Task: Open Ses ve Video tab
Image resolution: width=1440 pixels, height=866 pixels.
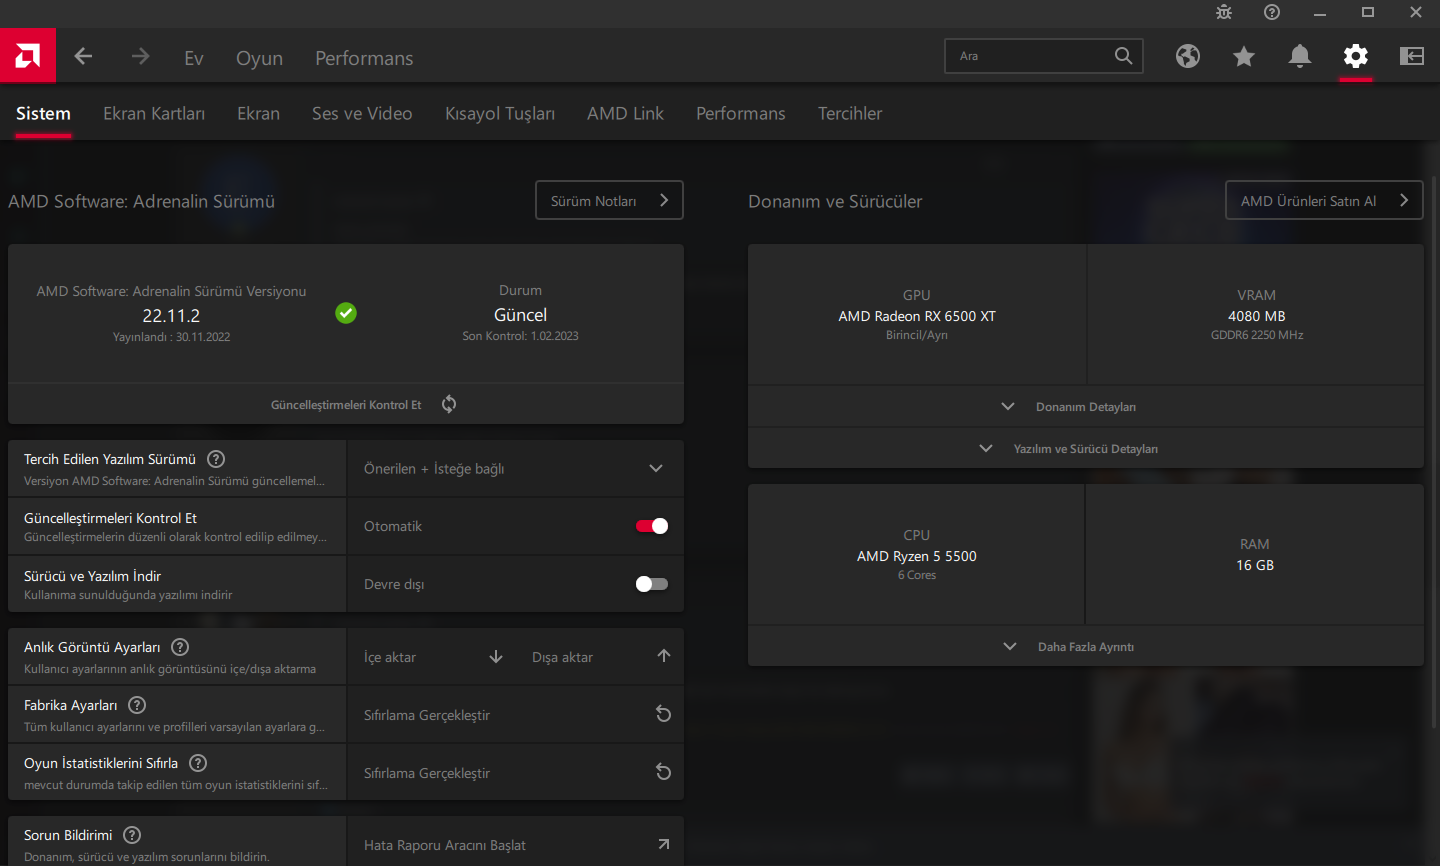Action: point(362,114)
